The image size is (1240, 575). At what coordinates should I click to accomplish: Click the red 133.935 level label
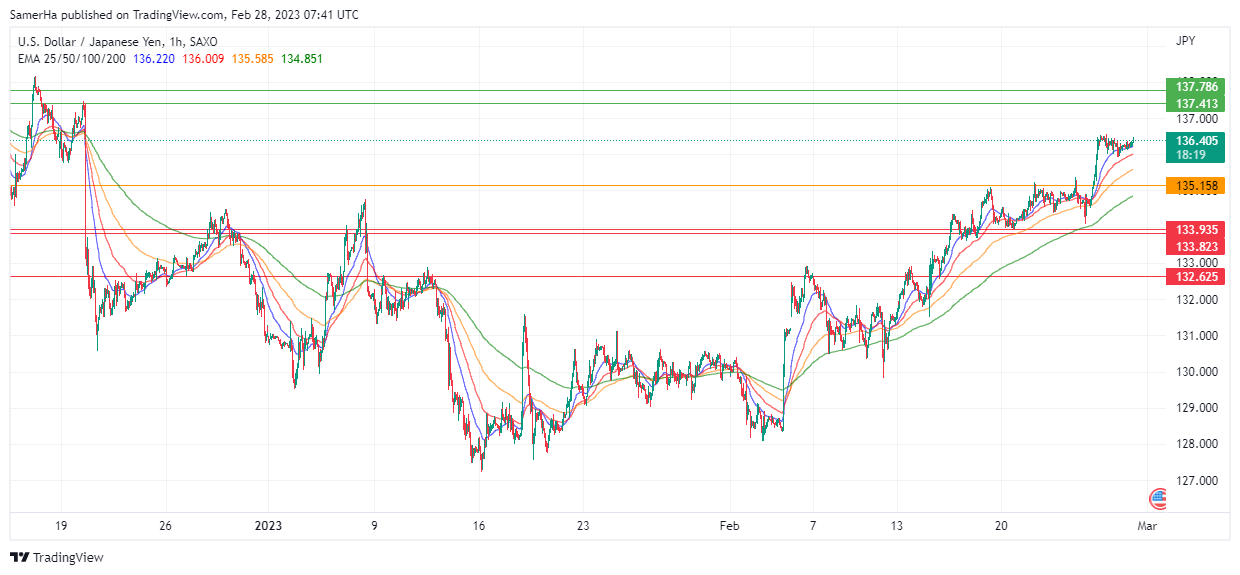[1195, 230]
